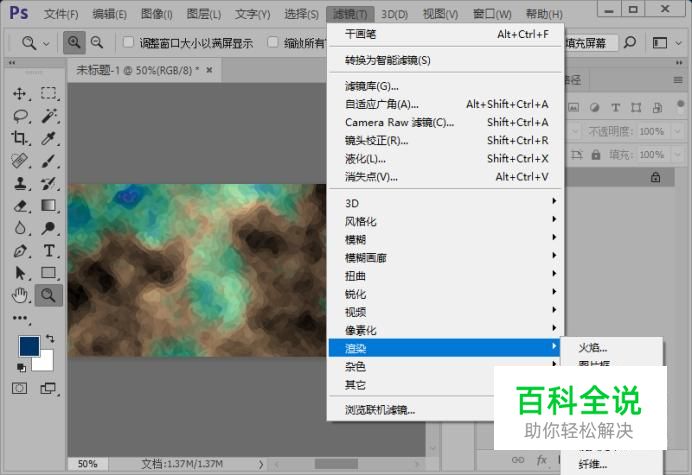
Task: Open the layer opacity 100% dropdown
Action: (678, 131)
